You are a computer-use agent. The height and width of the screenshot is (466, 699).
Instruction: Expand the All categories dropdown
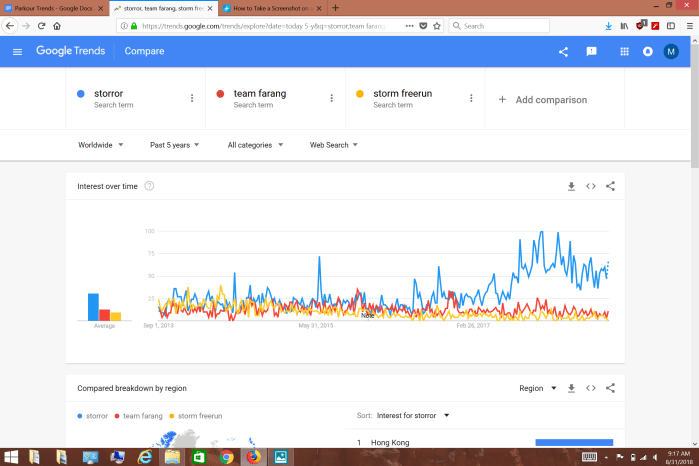tap(255, 145)
